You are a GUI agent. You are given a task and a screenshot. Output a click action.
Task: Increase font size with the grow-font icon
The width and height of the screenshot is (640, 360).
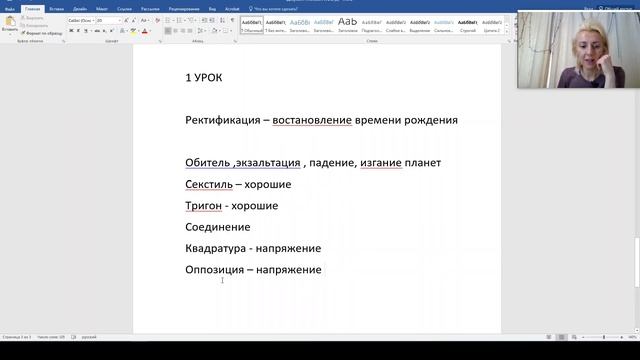[x=127, y=20]
